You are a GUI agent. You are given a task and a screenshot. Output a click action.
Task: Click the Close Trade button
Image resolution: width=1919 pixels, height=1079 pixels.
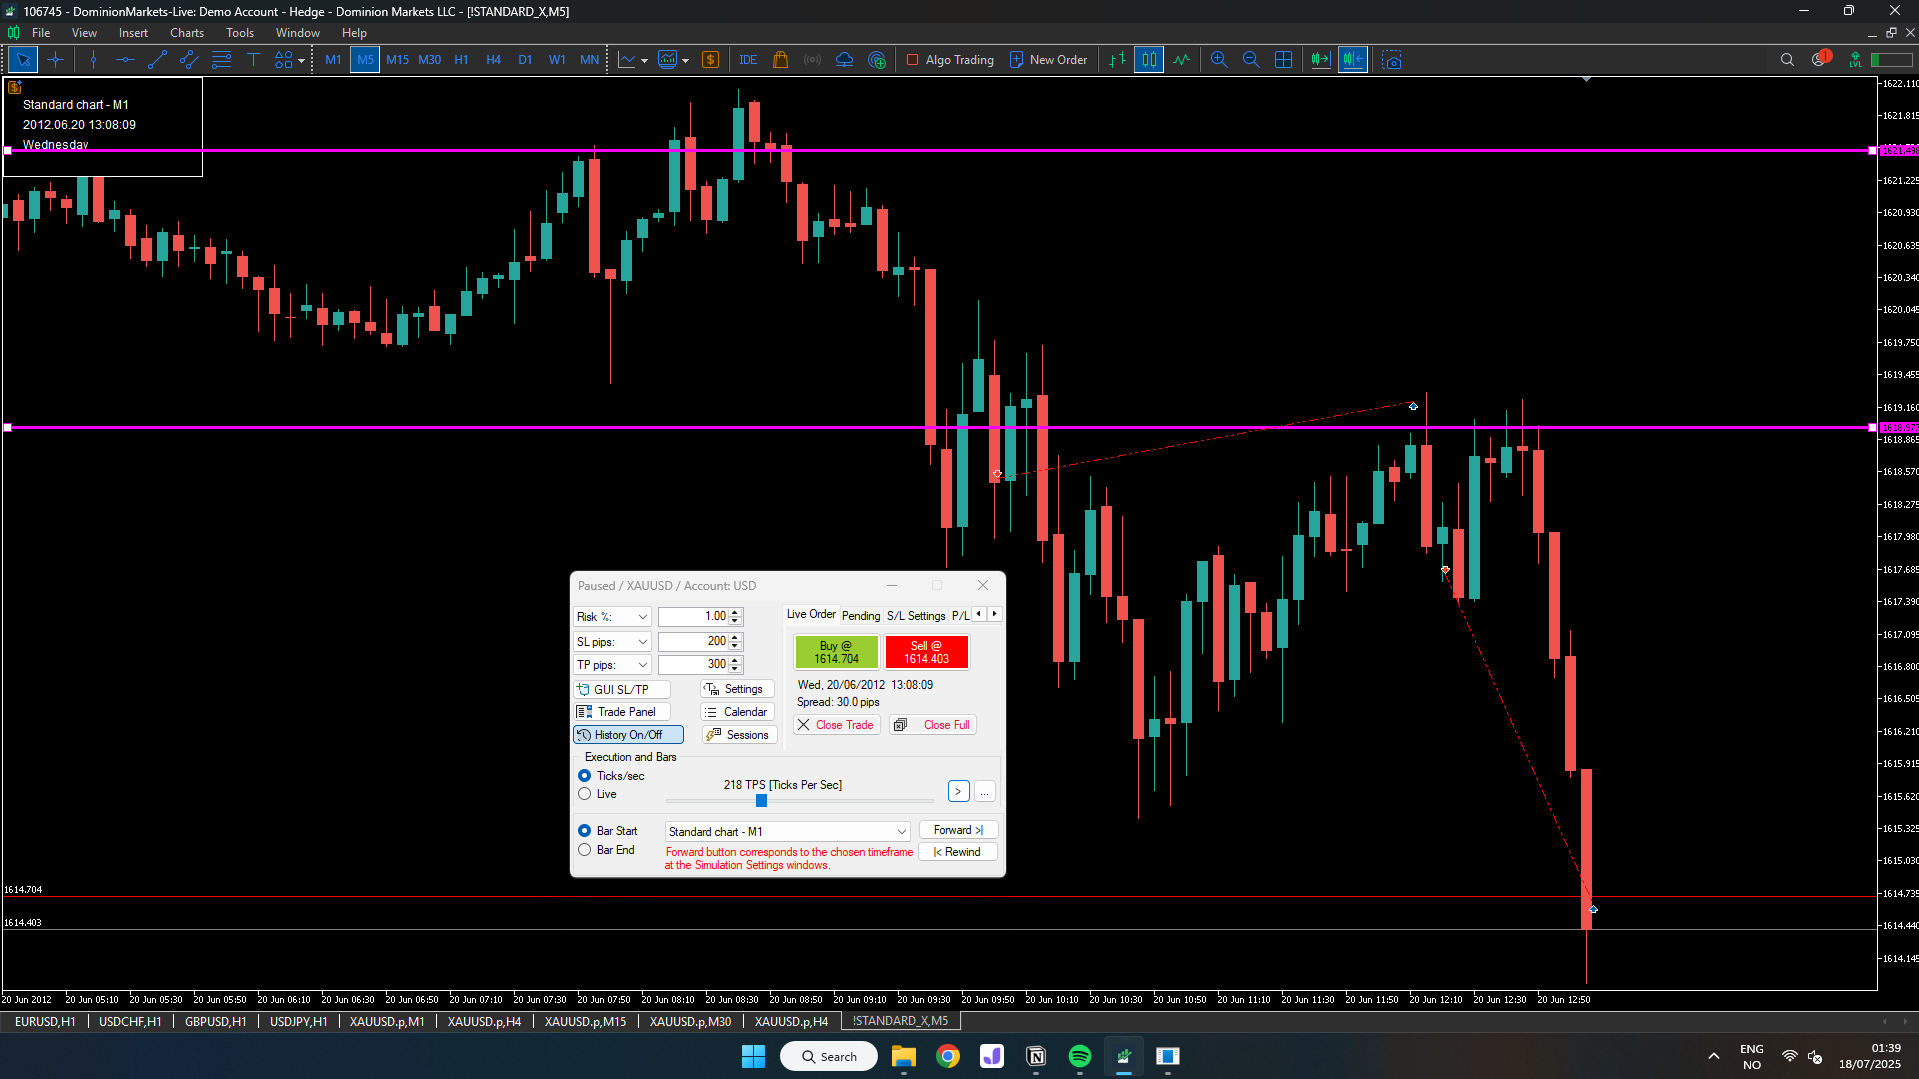pyautogui.click(x=837, y=725)
